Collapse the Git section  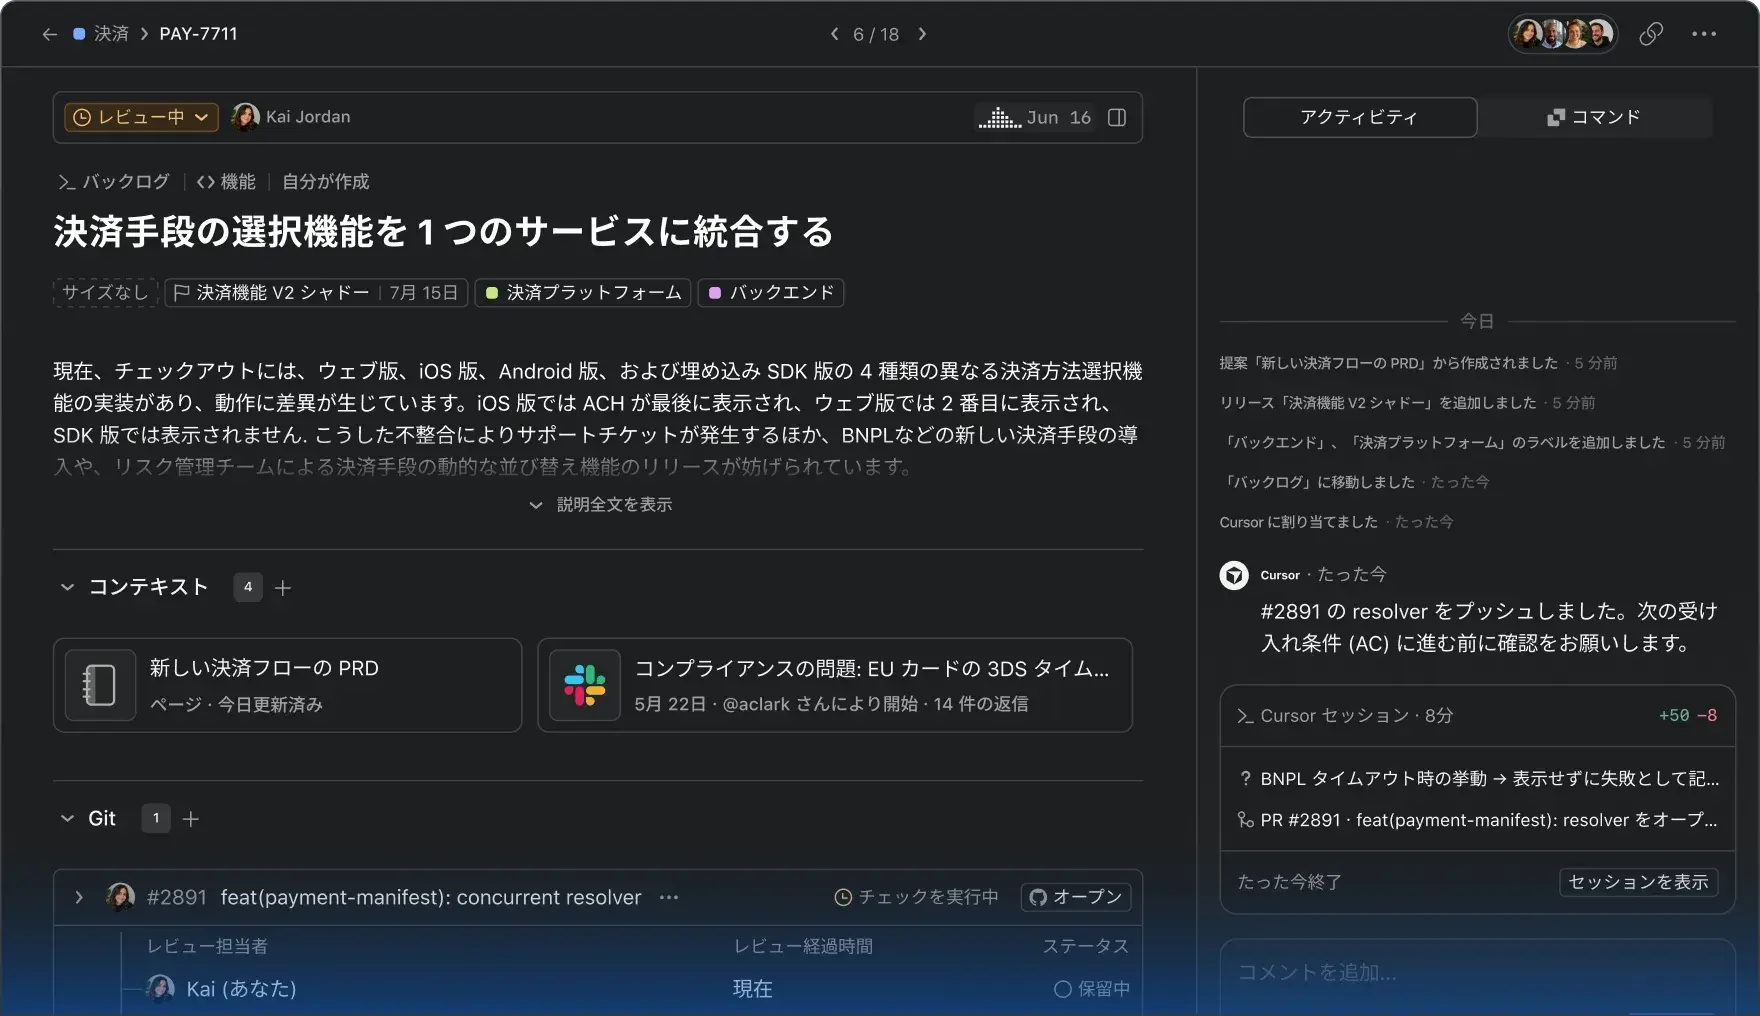(67, 818)
